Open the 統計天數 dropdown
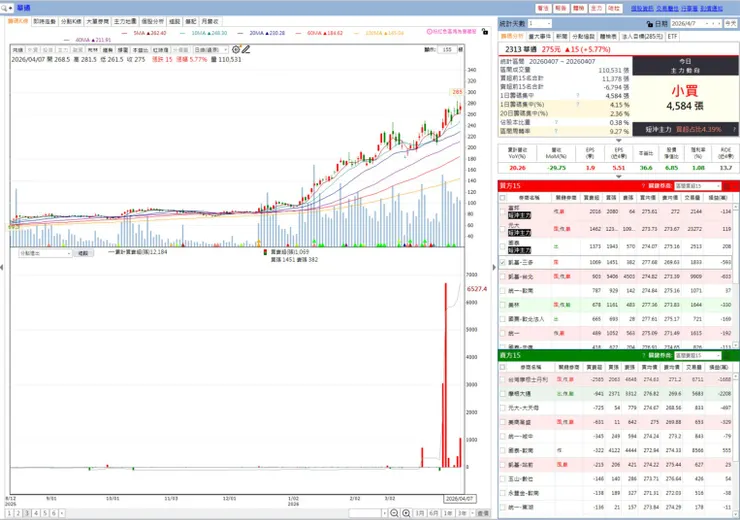Image resolution: width=740 pixels, height=520 pixels. point(540,23)
